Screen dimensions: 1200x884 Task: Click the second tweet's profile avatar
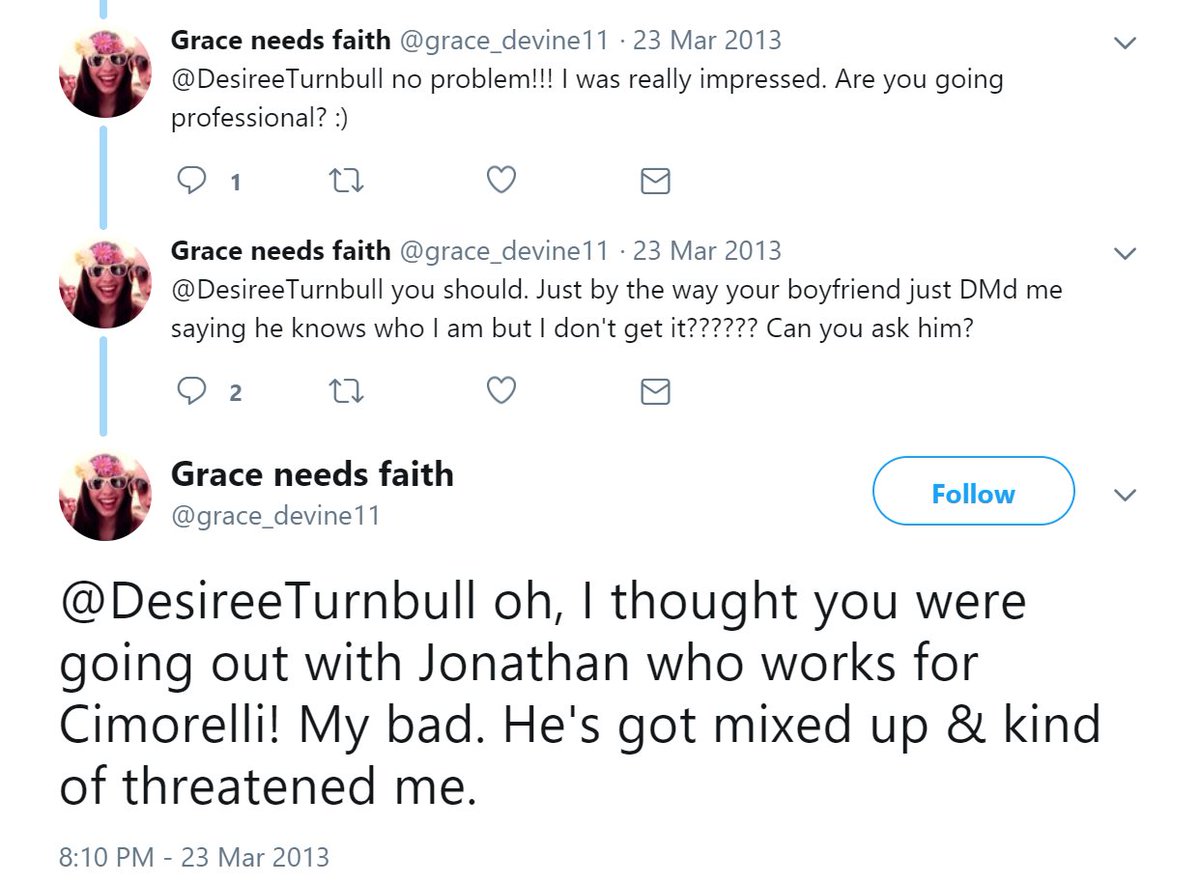(105, 285)
